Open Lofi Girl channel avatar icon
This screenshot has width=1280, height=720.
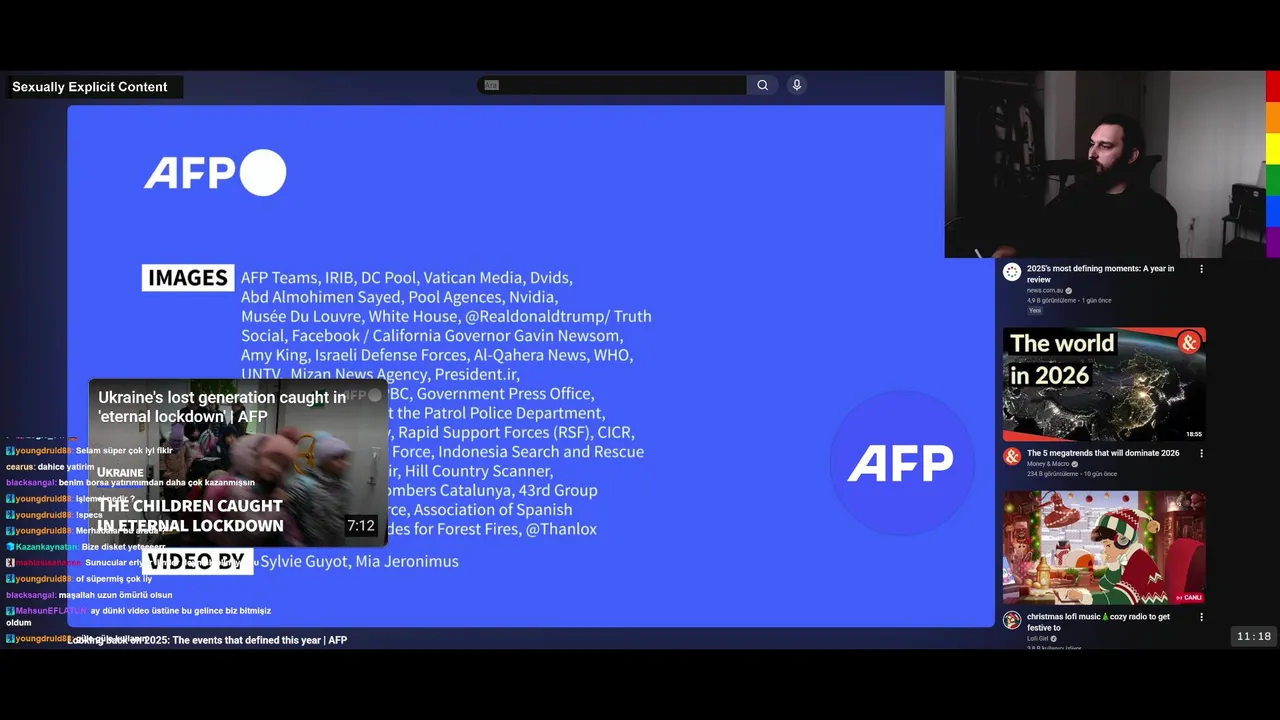pos(1012,620)
